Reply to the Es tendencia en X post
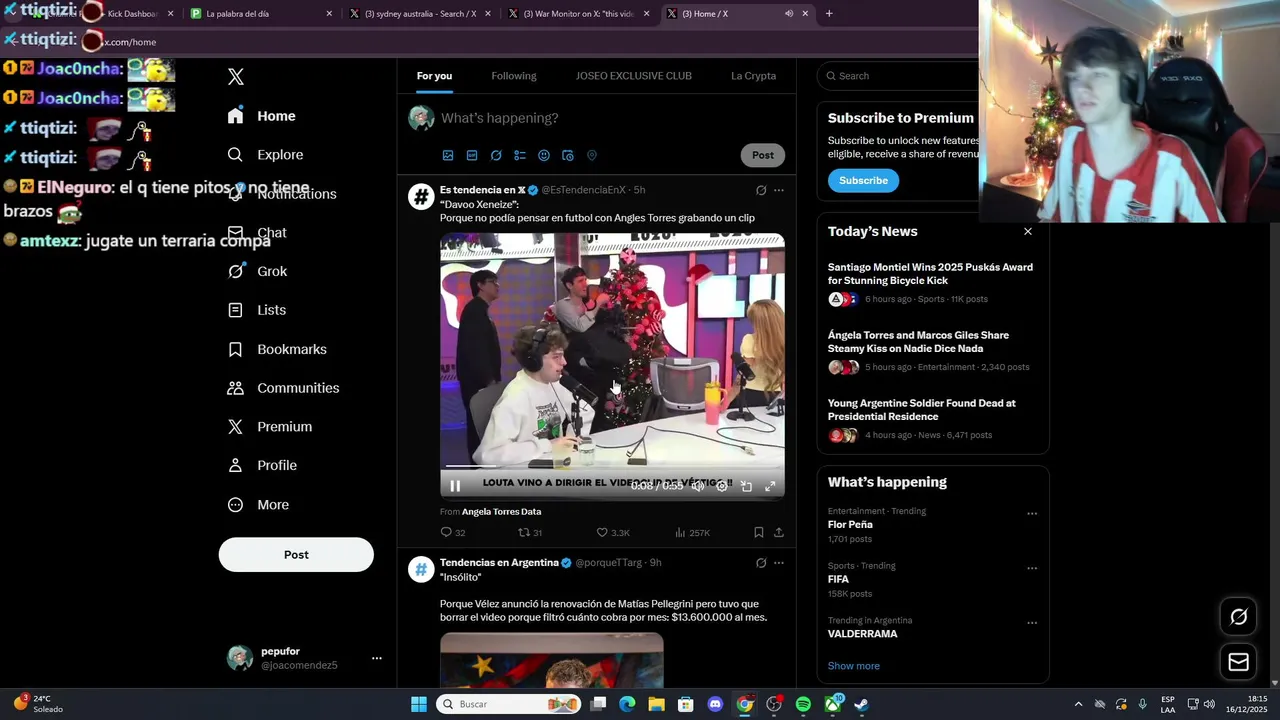 click(x=452, y=533)
